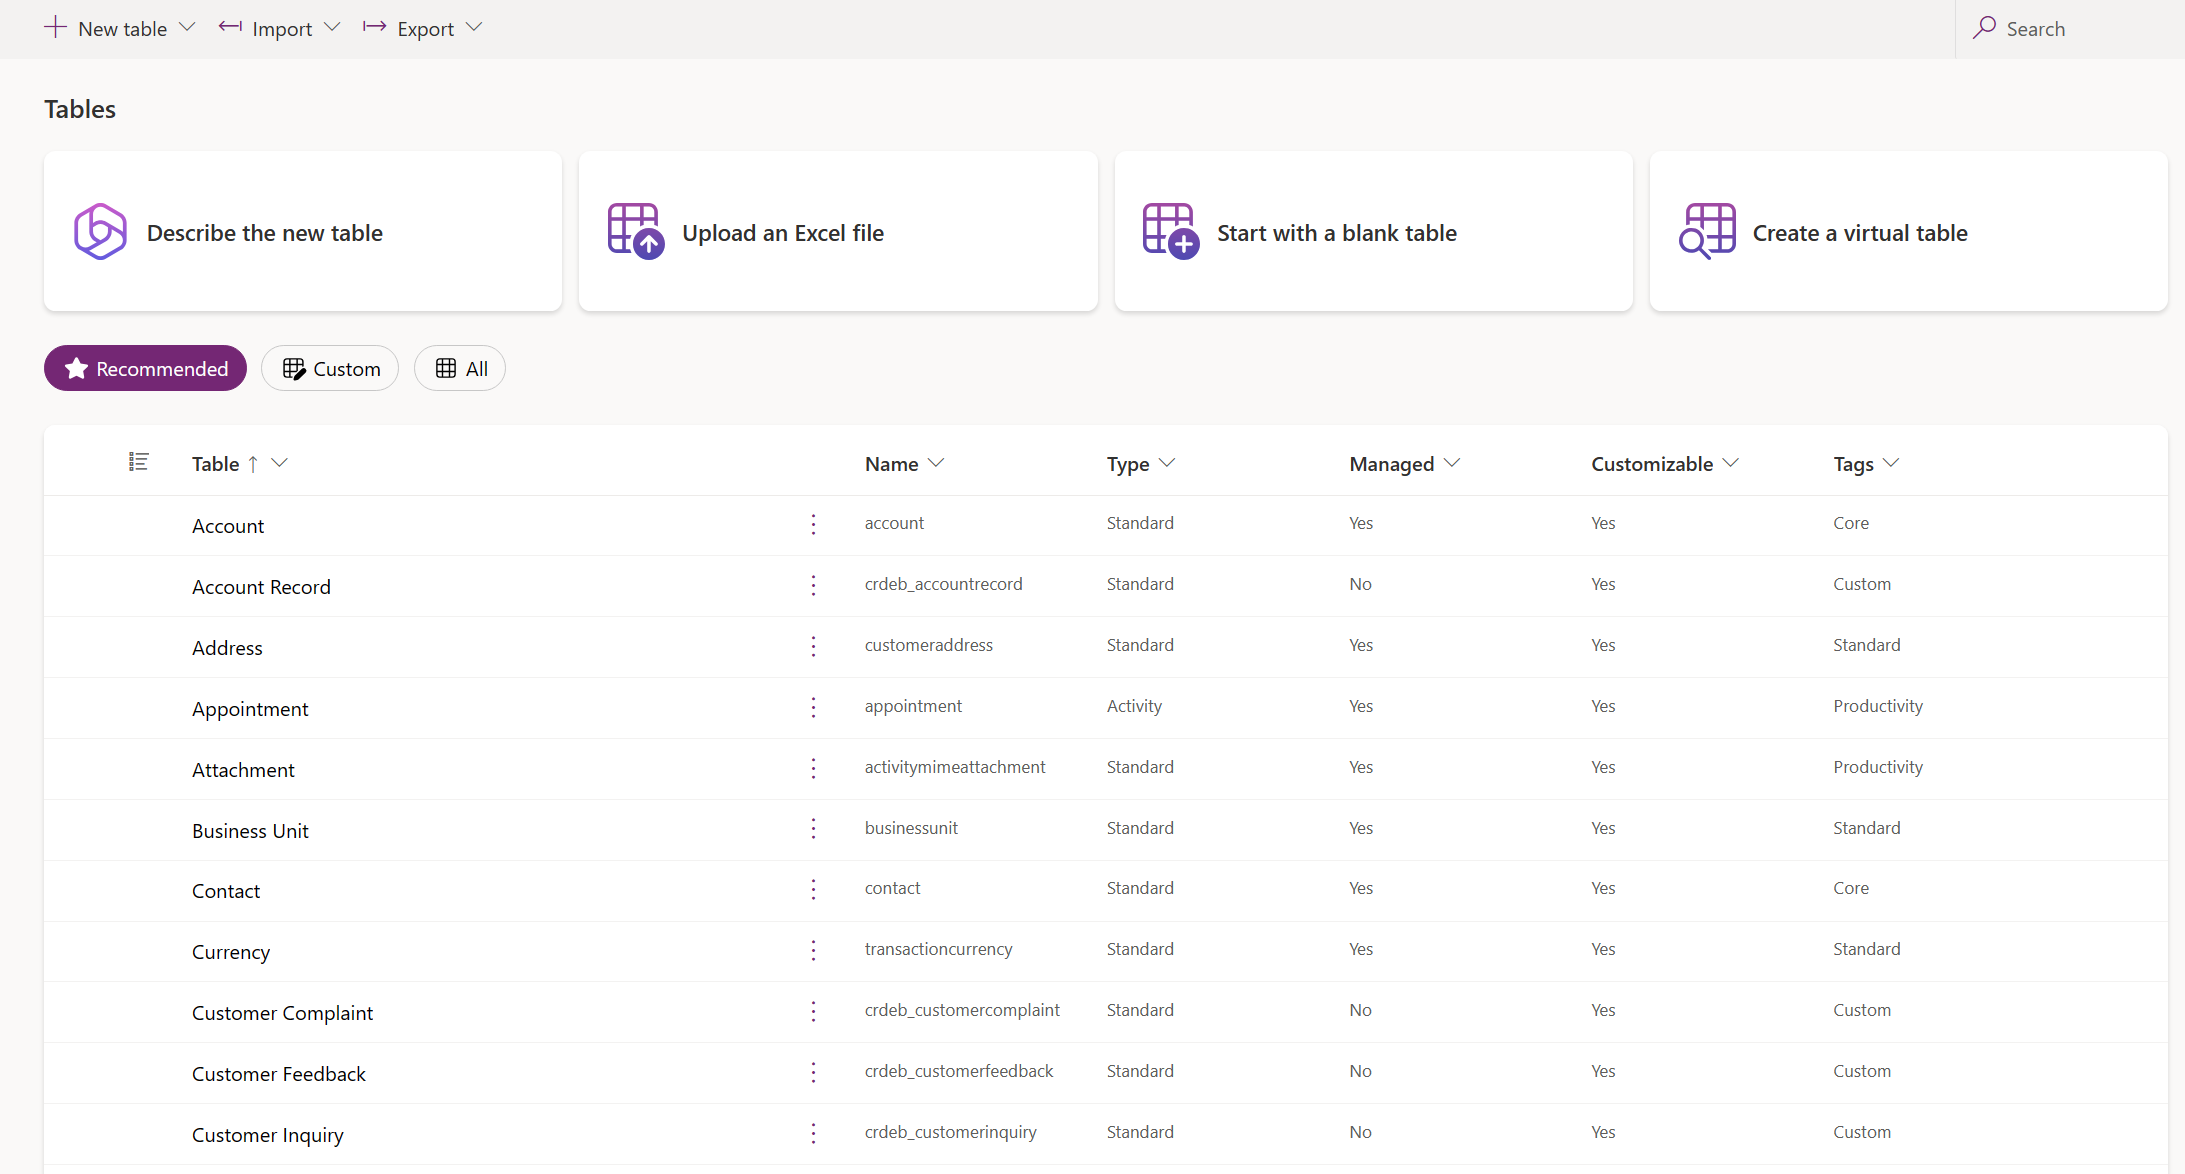Viewport: 2185px width, 1174px height.
Task: Click the Customer Feedback table link
Action: click(x=280, y=1073)
